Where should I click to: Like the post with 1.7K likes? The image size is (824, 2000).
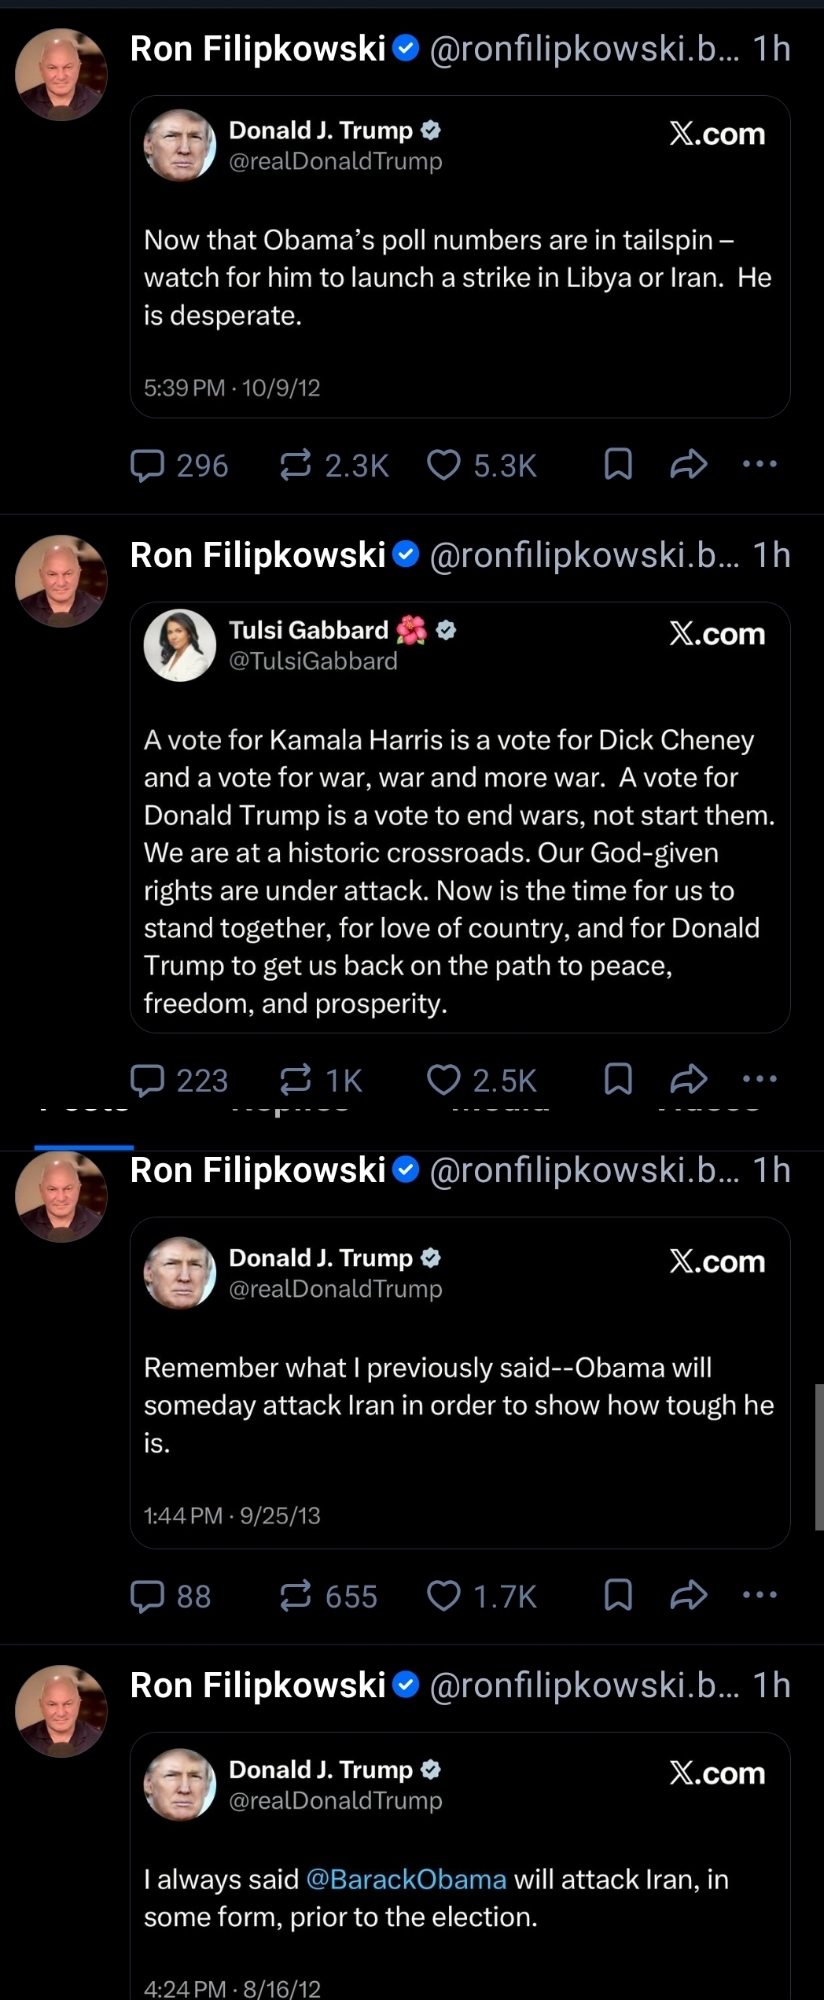444,1596
